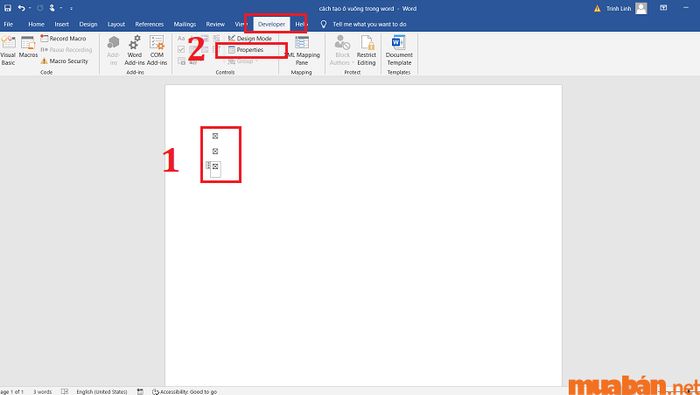Screen dimensions: 700x395
Task: Click the Tell me what you want to do box
Action: tap(369, 24)
